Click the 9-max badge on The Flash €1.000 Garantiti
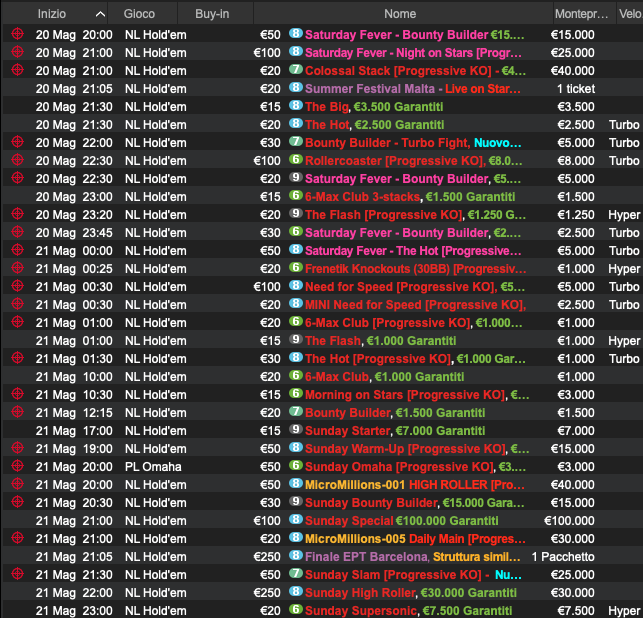The height and width of the screenshot is (618, 643). coord(296,340)
